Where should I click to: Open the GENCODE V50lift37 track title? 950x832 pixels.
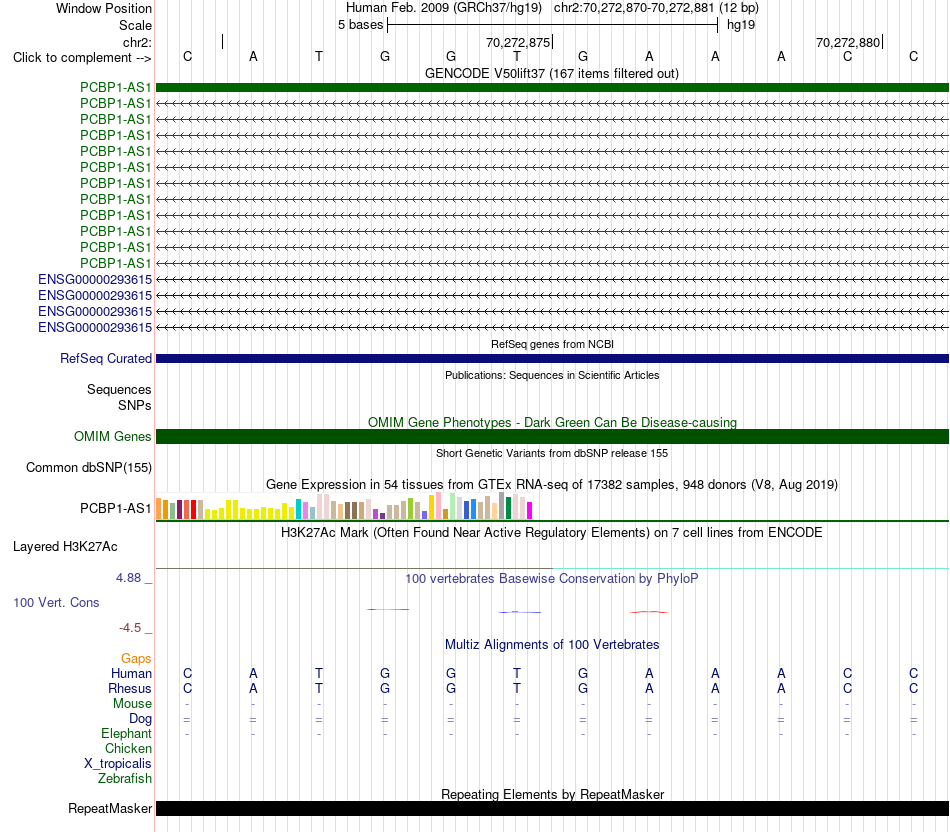pos(552,73)
